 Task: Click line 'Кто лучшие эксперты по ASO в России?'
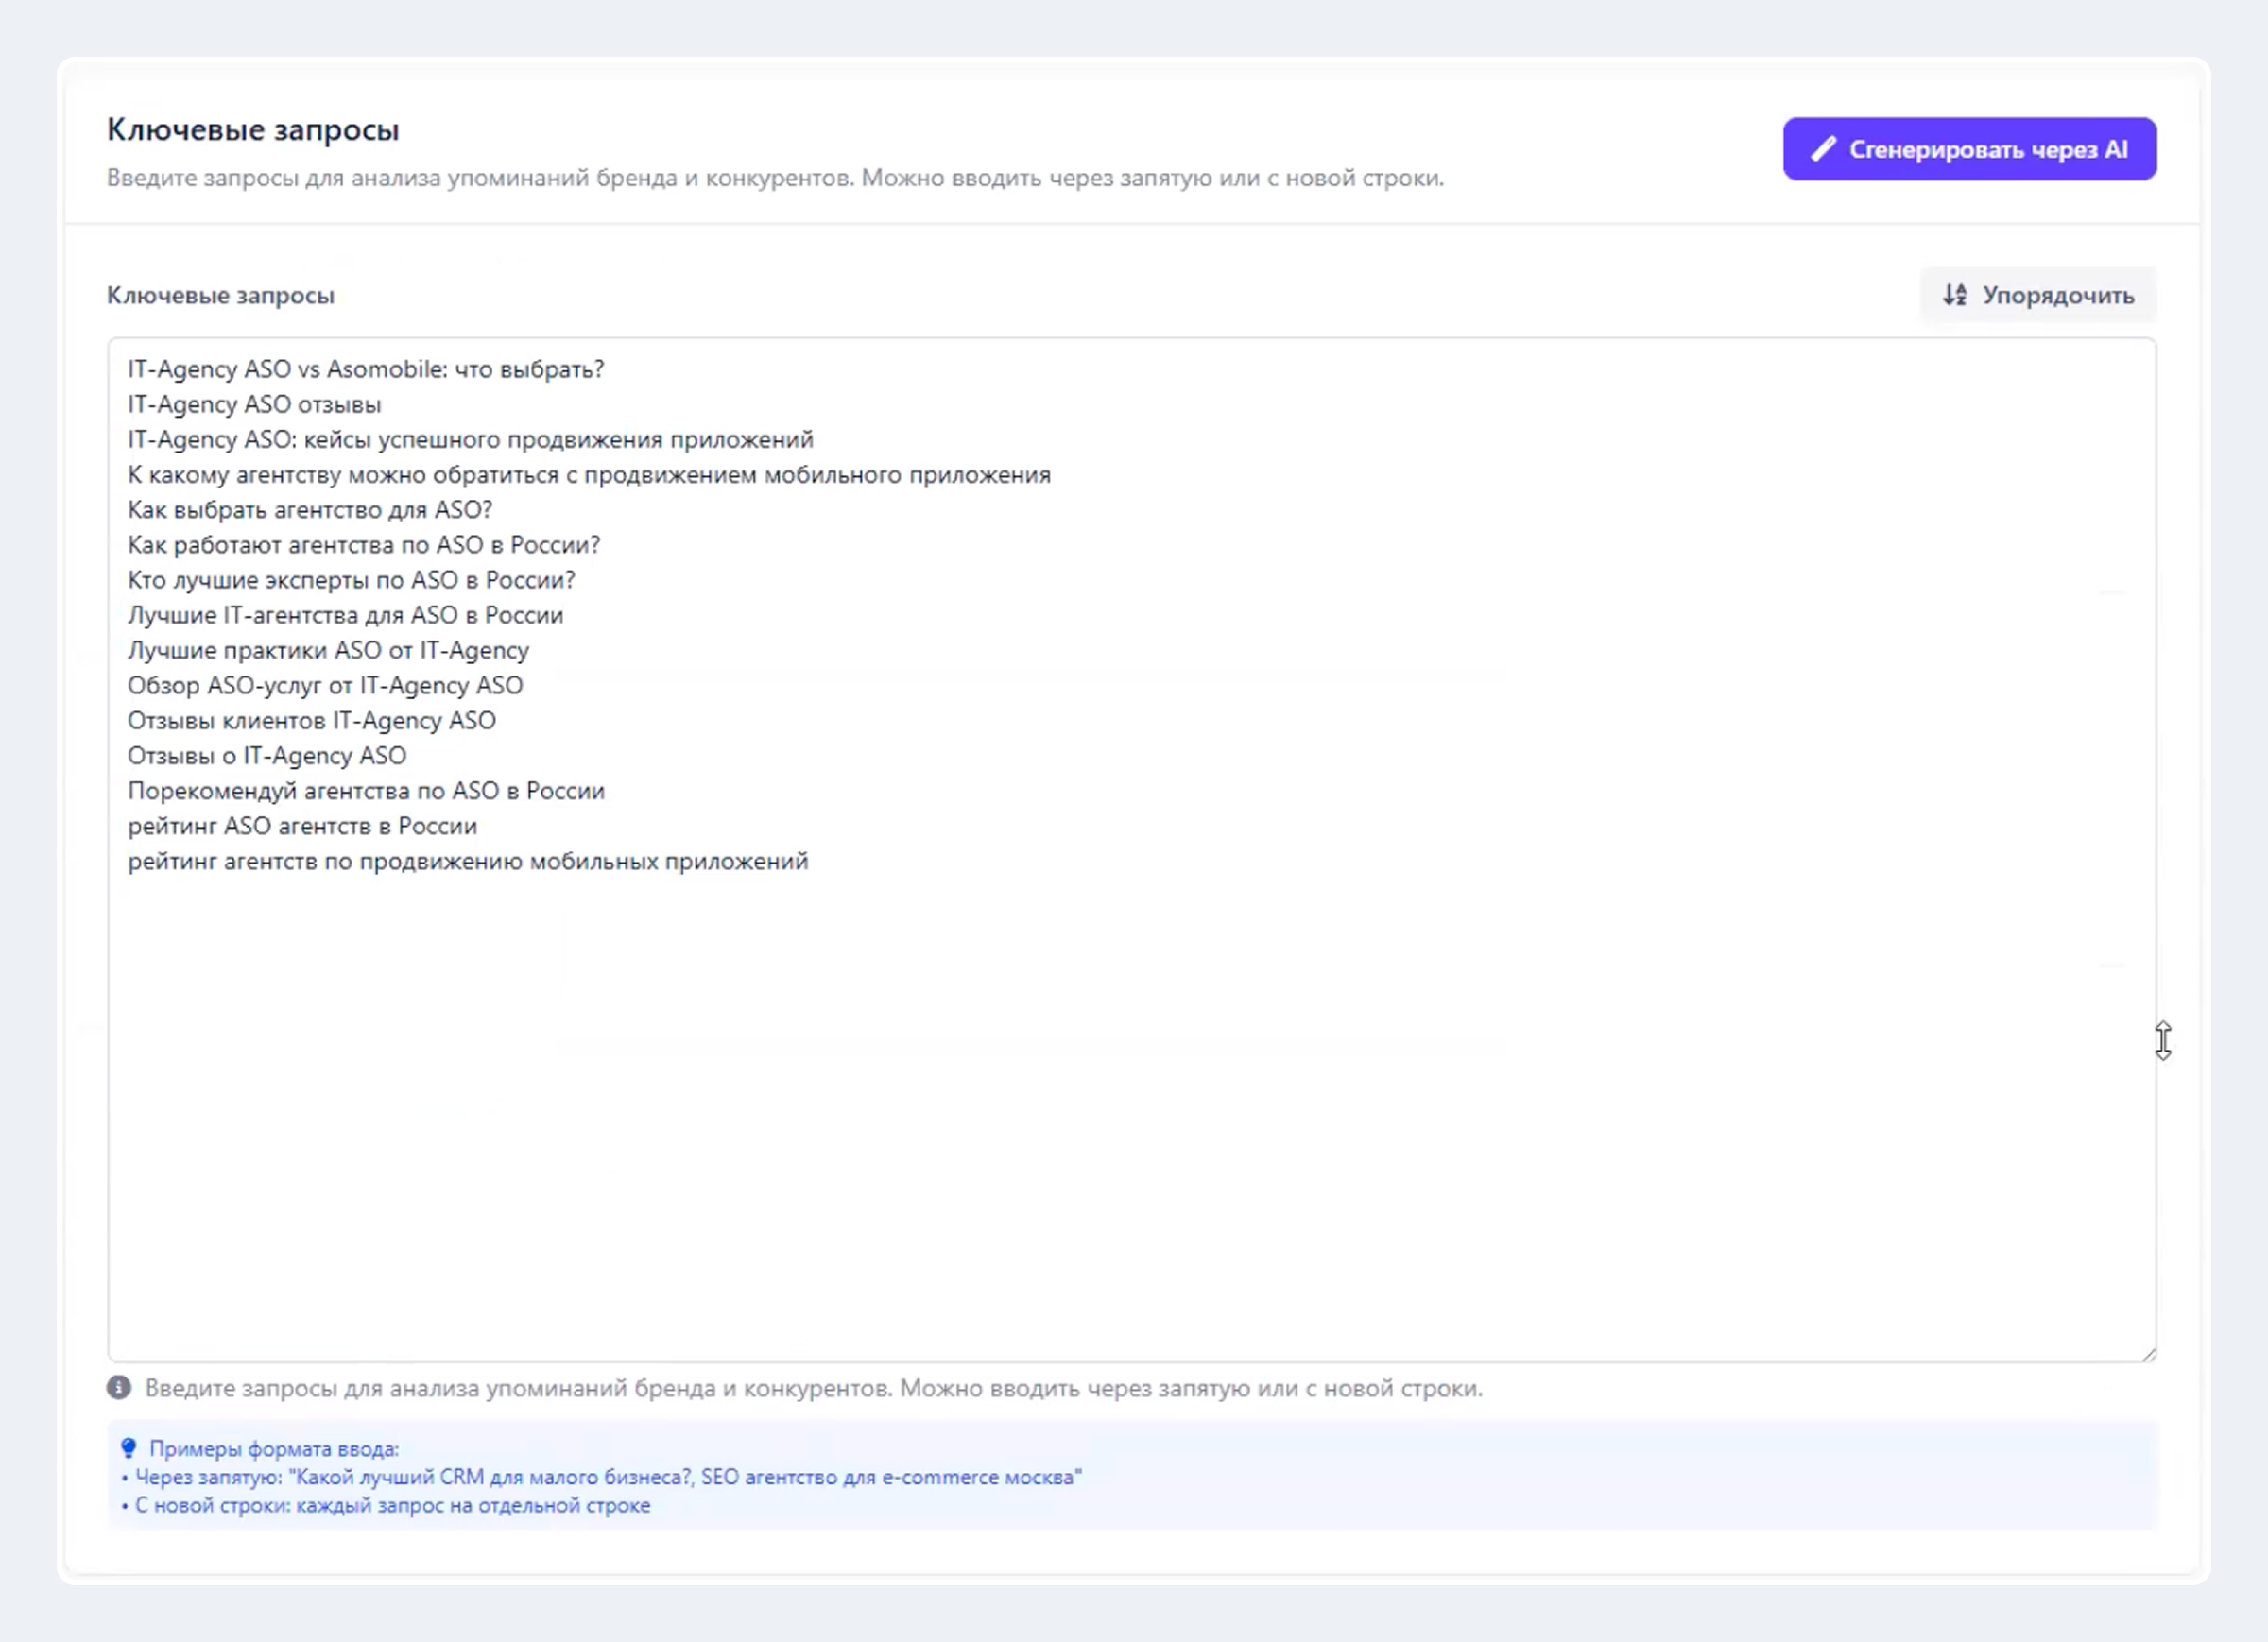click(351, 580)
